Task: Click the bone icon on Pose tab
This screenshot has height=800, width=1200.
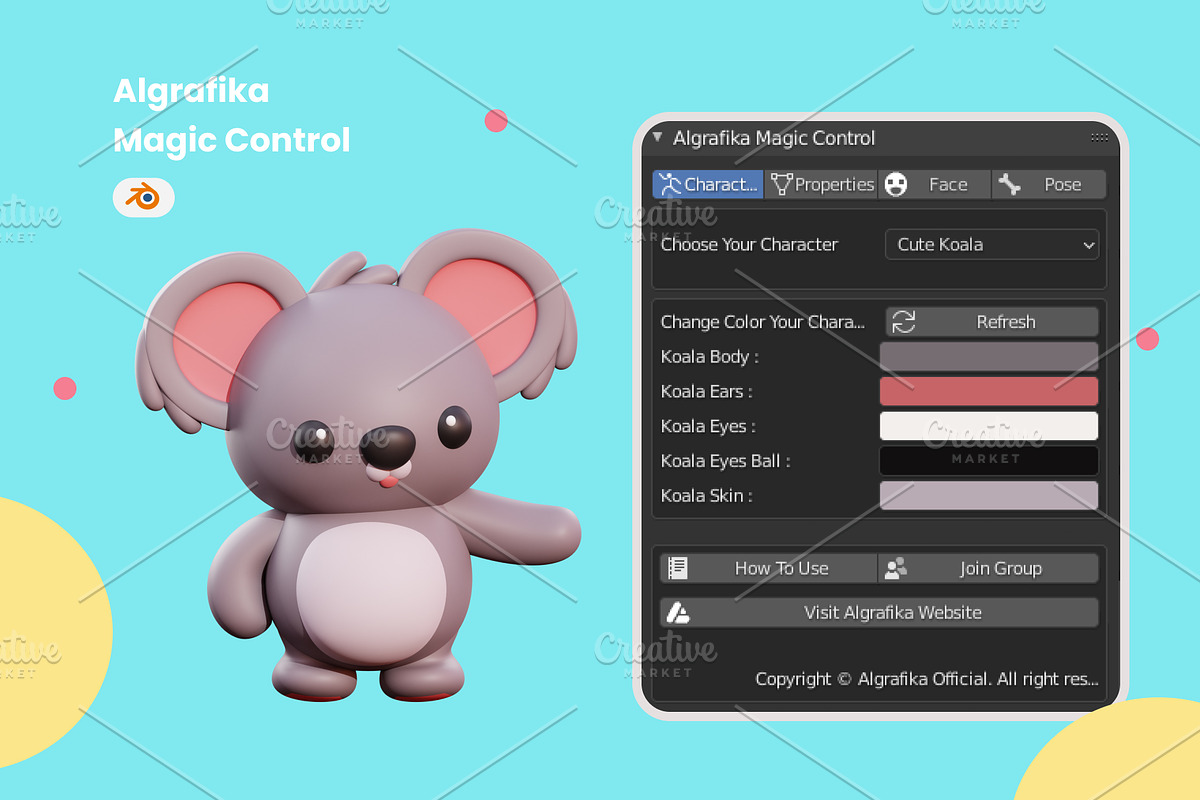Action: click(1009, 184)
